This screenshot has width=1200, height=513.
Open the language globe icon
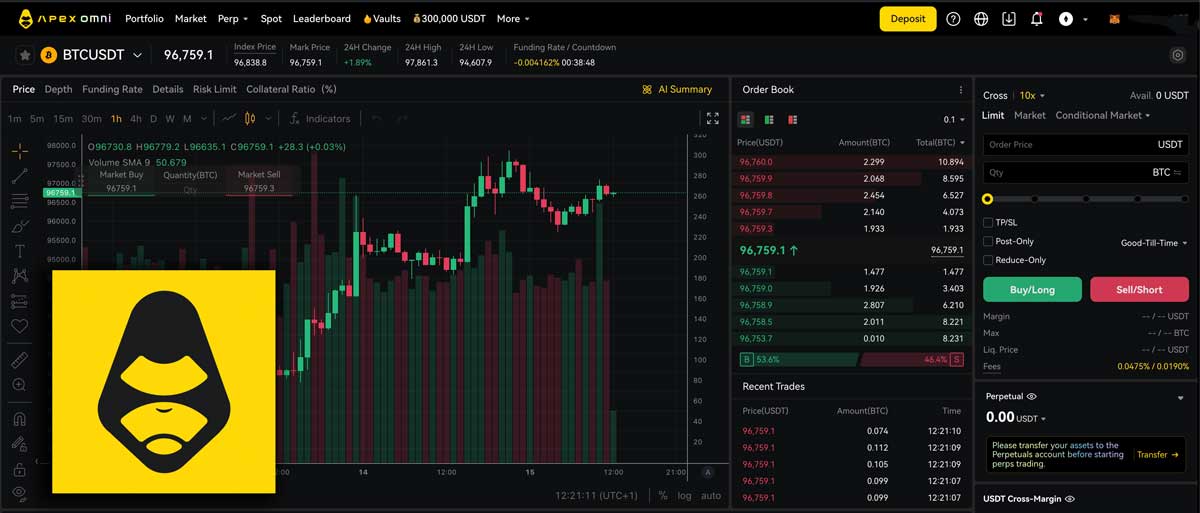(x=981, y=19)
